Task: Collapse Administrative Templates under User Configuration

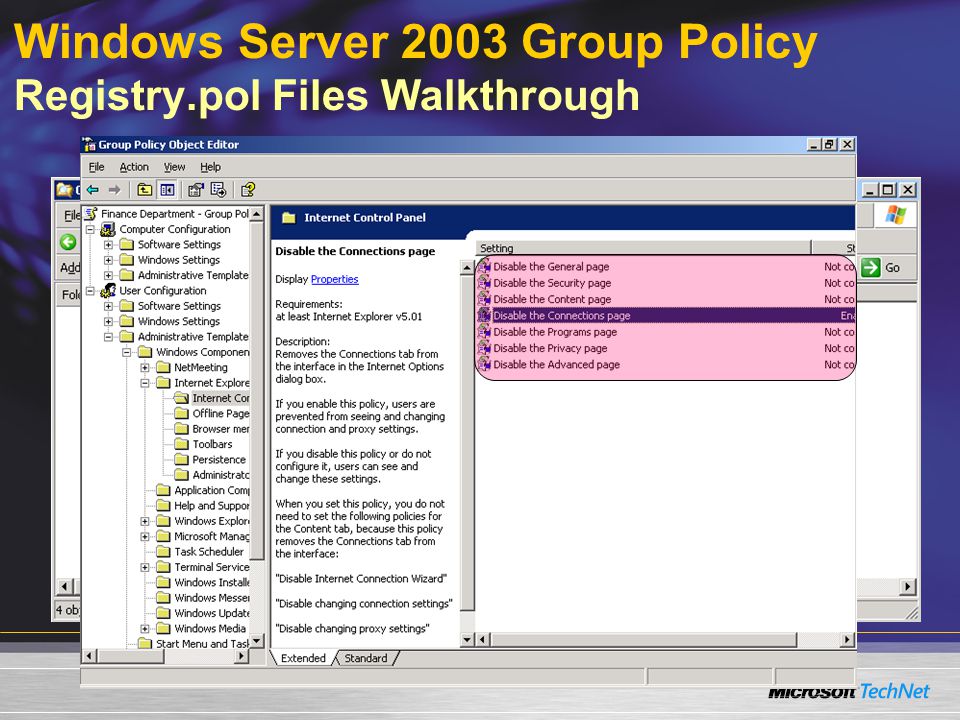Action: tap(108, 337)
